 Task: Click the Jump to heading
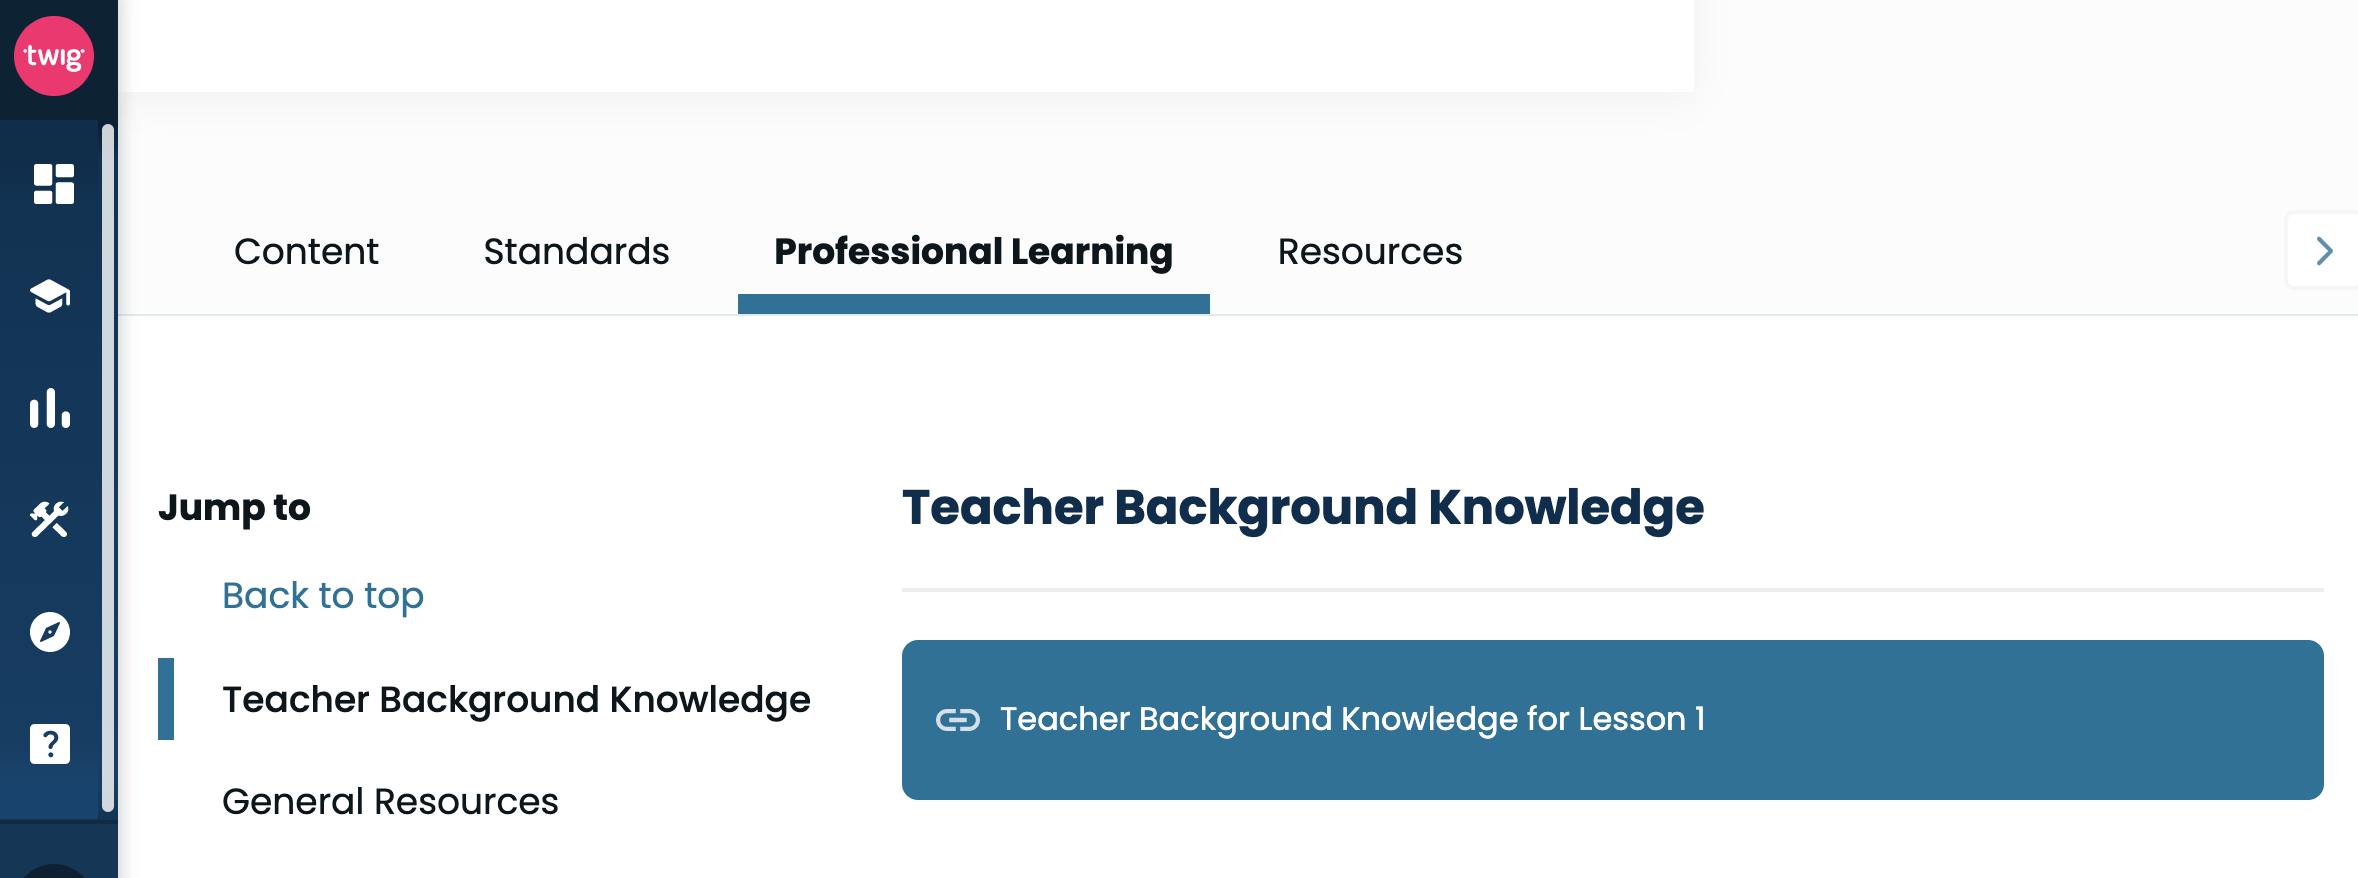coord(234,508)
